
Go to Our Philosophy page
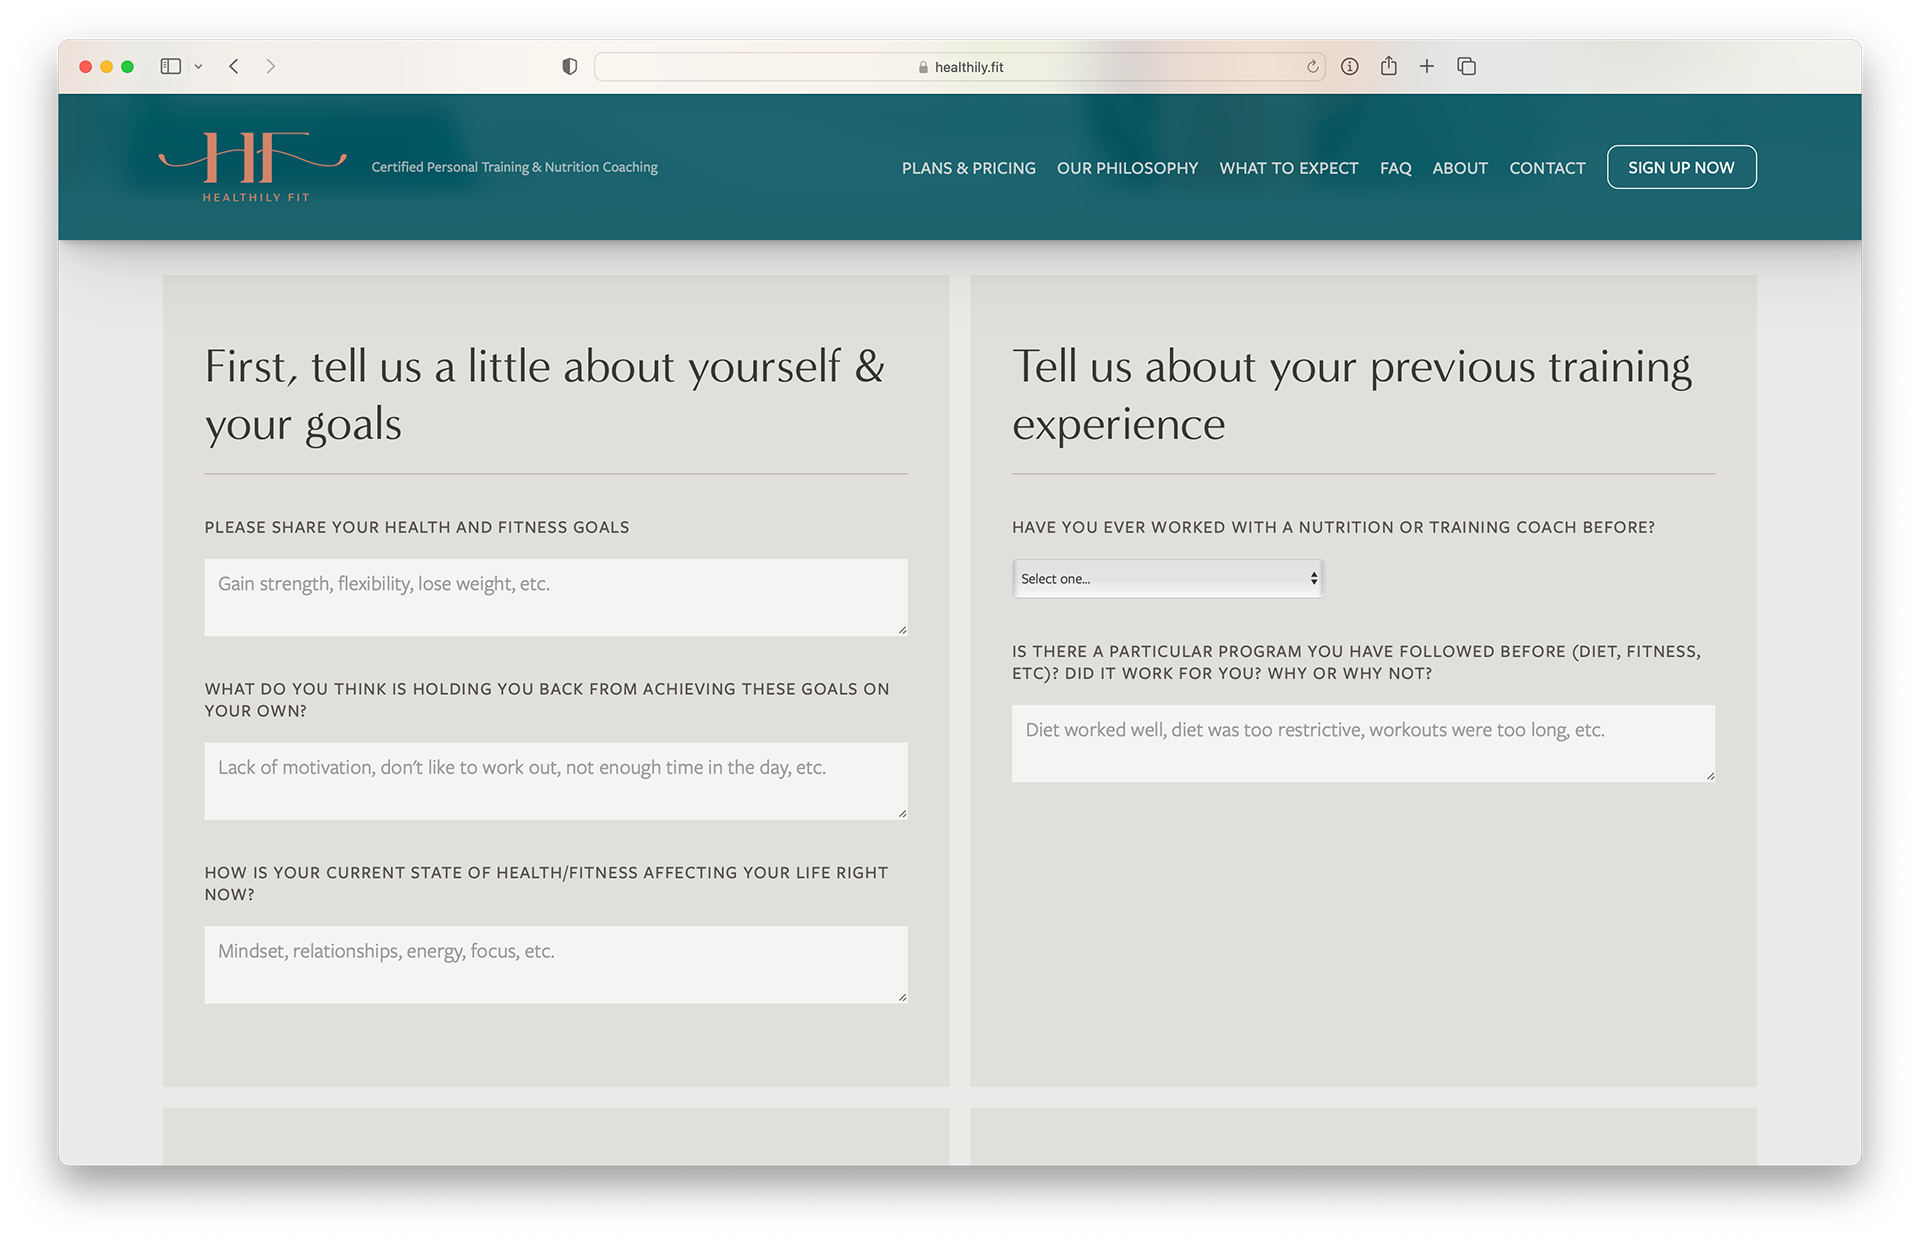1127,168
